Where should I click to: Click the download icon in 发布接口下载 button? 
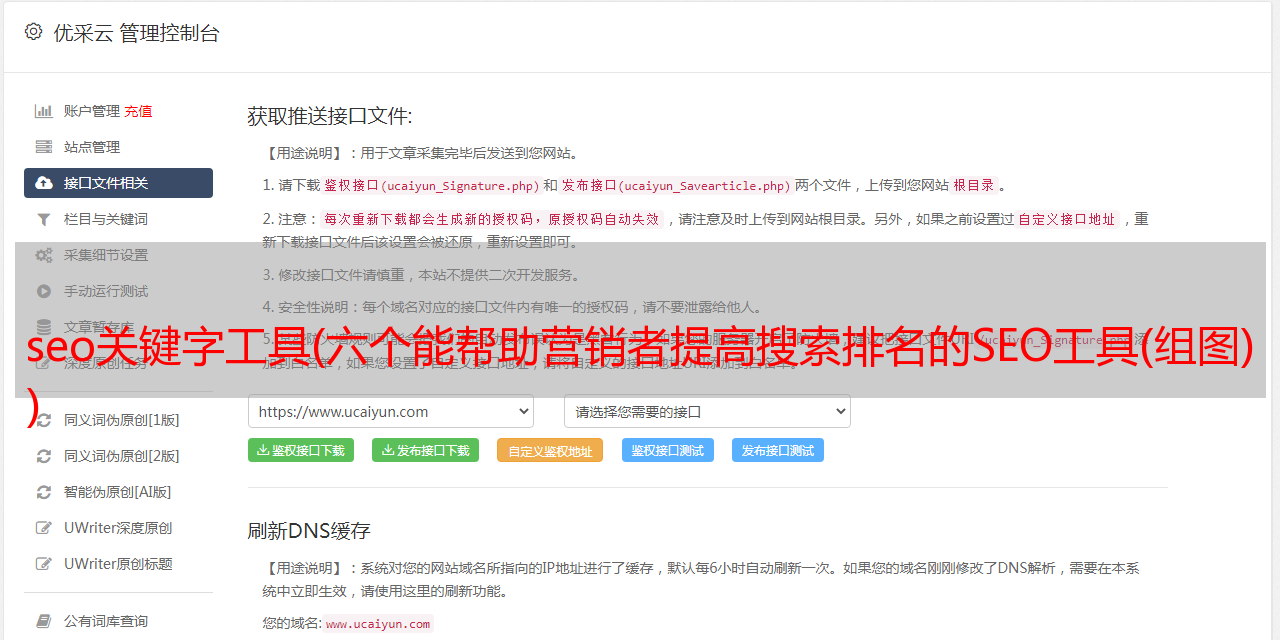coord(388,450)
